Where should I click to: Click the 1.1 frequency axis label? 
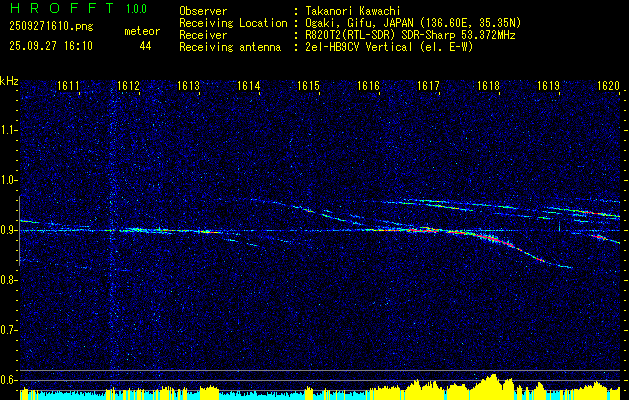tap(9, 130)
